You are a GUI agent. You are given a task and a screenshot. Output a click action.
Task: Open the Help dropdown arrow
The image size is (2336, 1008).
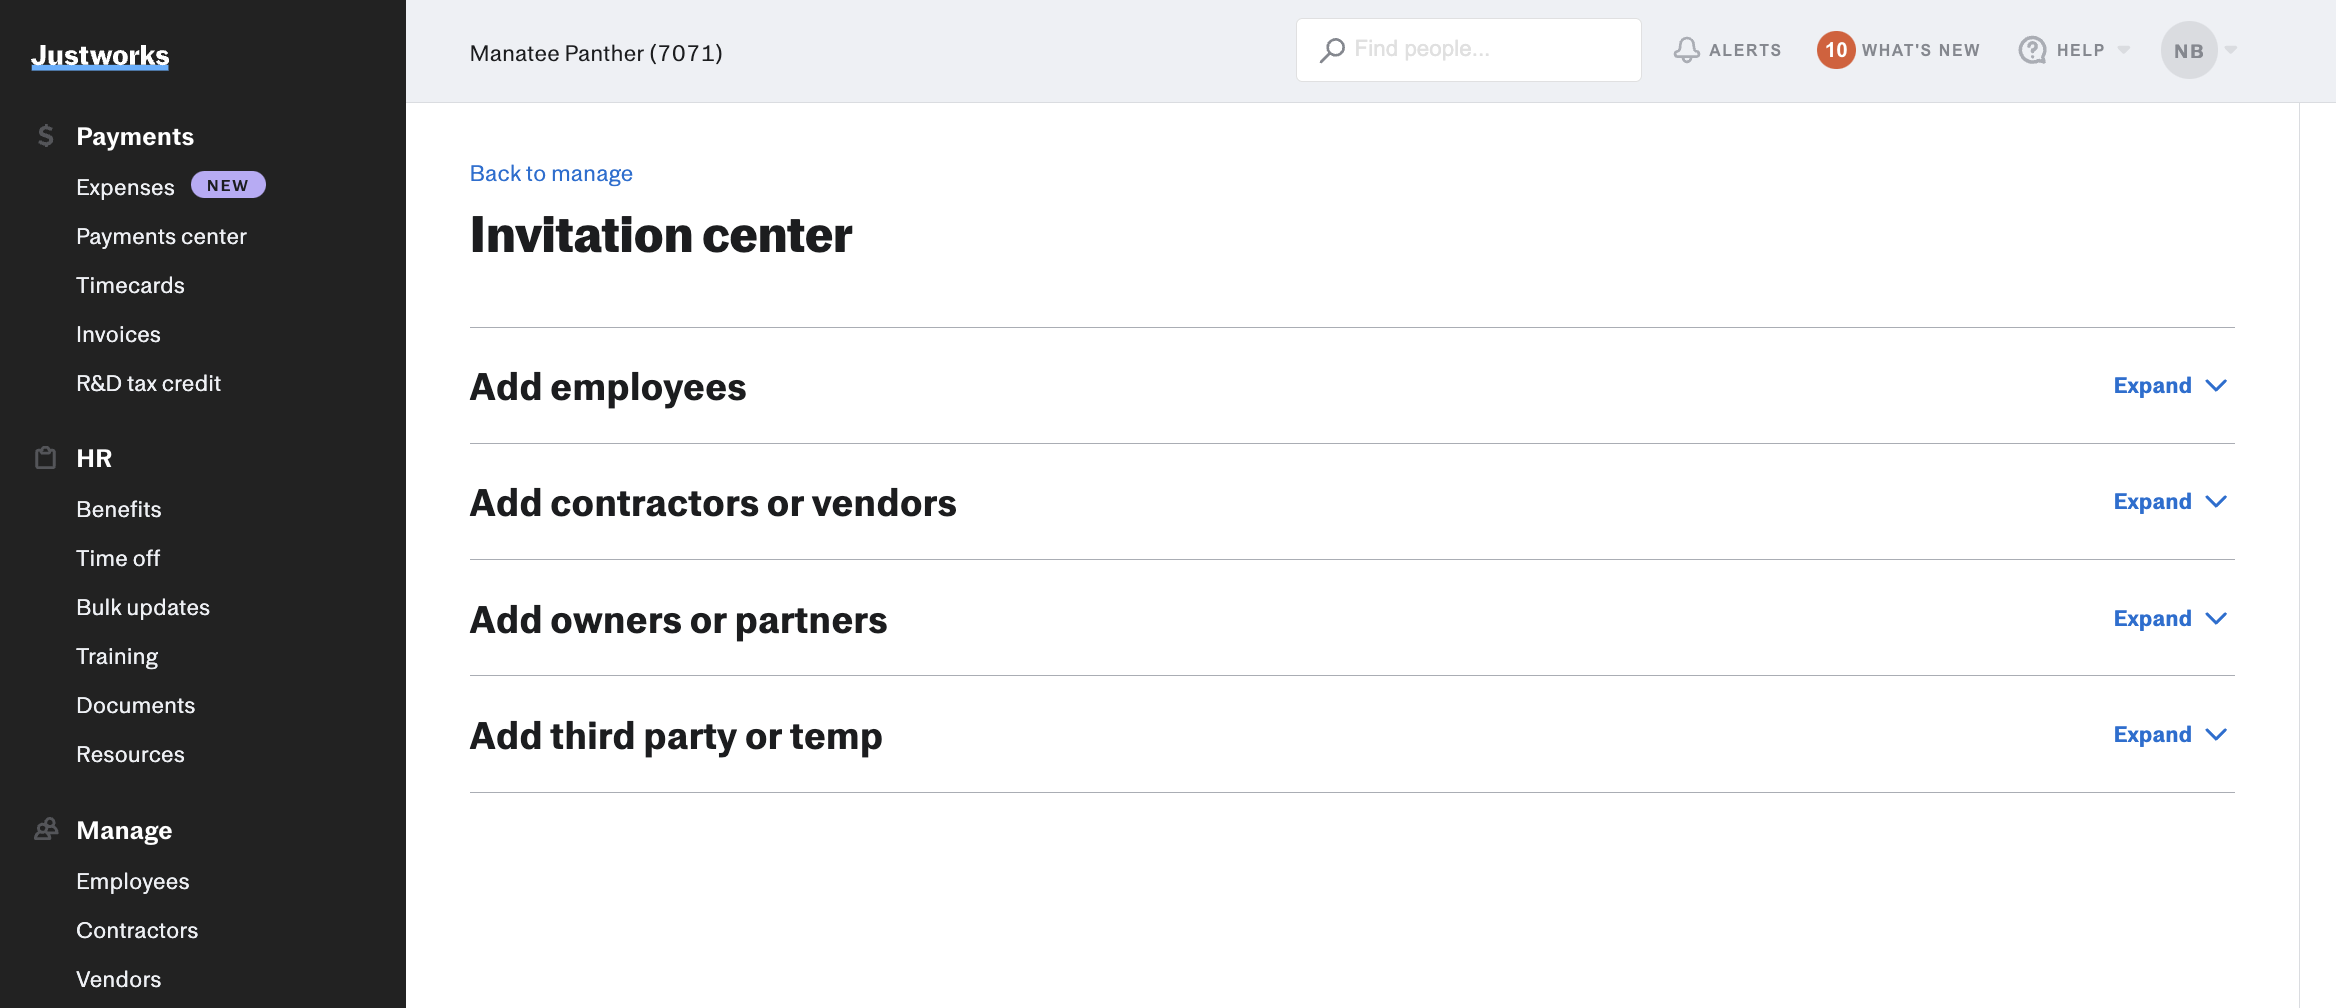2124,50
